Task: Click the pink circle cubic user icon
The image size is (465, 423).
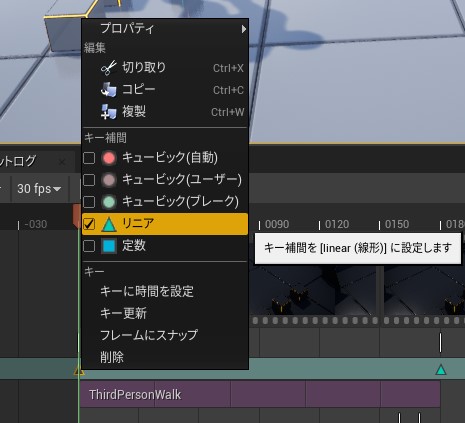Action: click(x=109, y=180)
